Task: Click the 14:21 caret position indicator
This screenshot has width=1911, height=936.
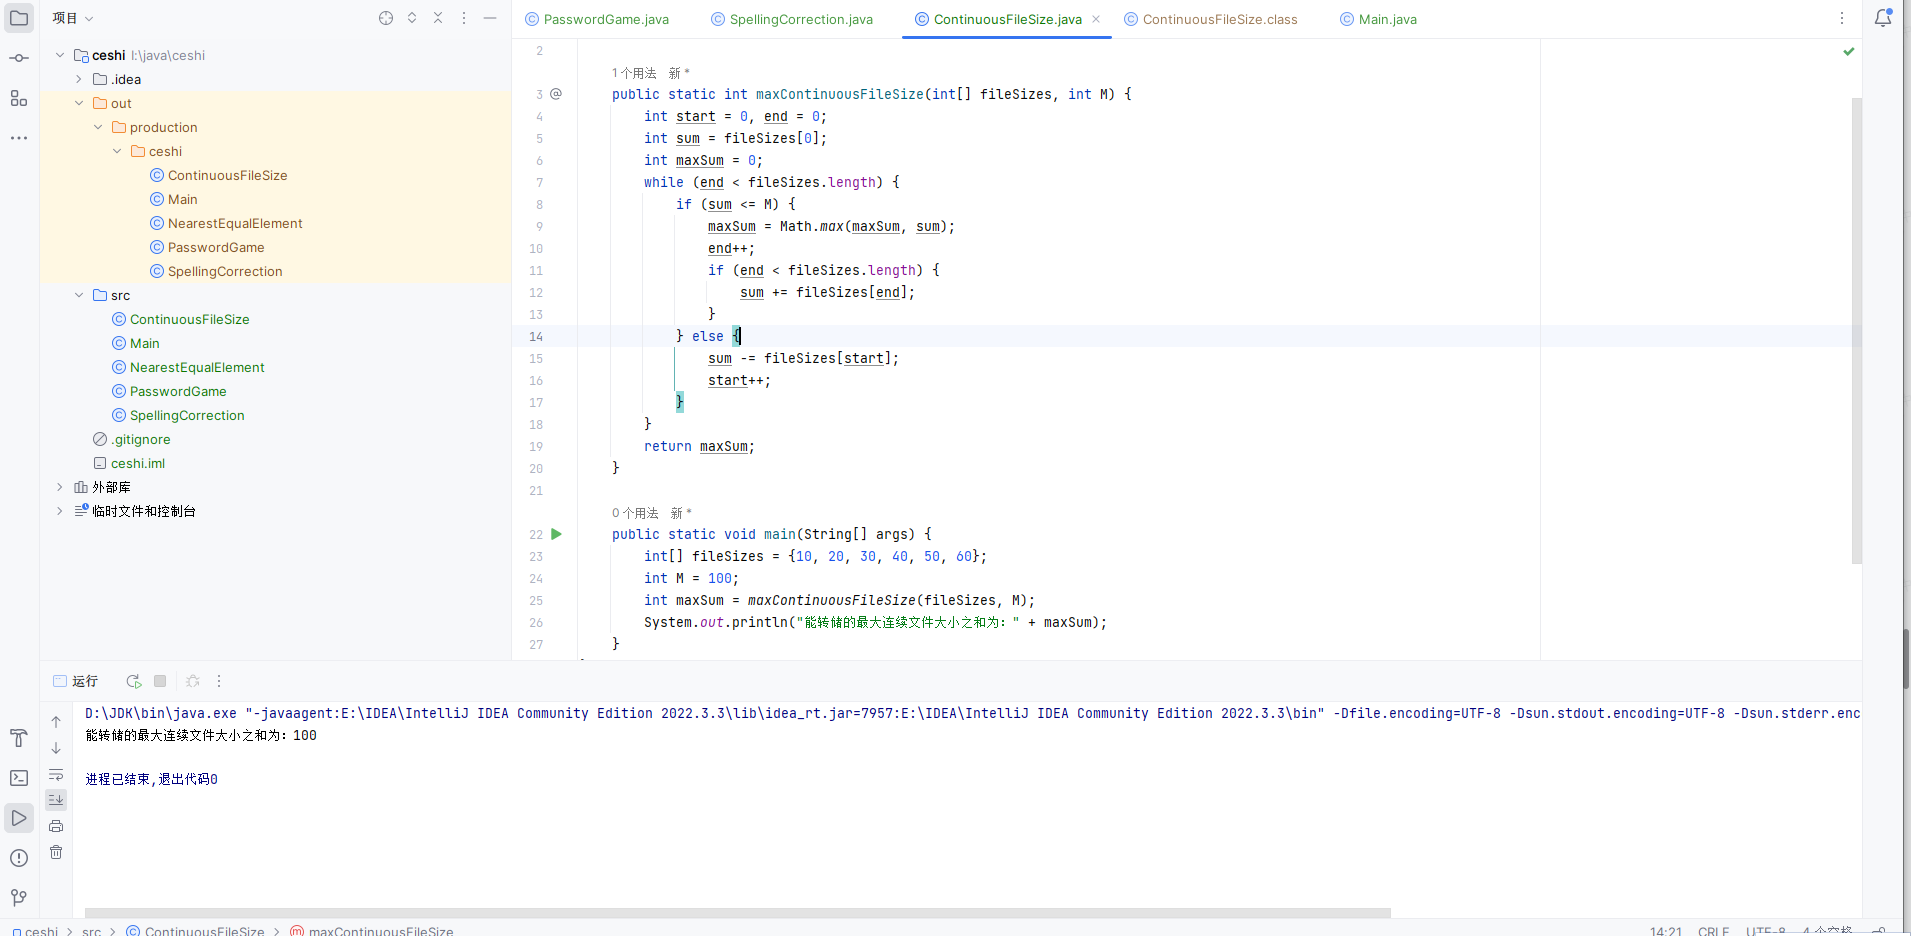Action: click(1666, 931)
